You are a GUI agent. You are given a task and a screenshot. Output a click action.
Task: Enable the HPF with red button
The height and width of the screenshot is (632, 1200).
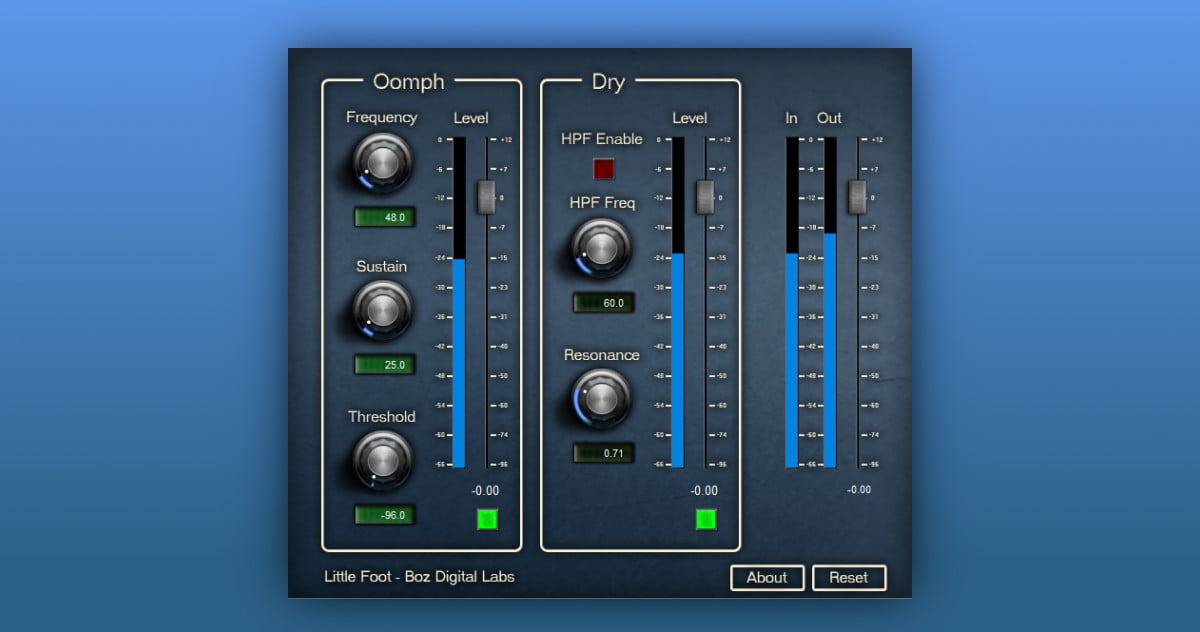click(604, 168)
